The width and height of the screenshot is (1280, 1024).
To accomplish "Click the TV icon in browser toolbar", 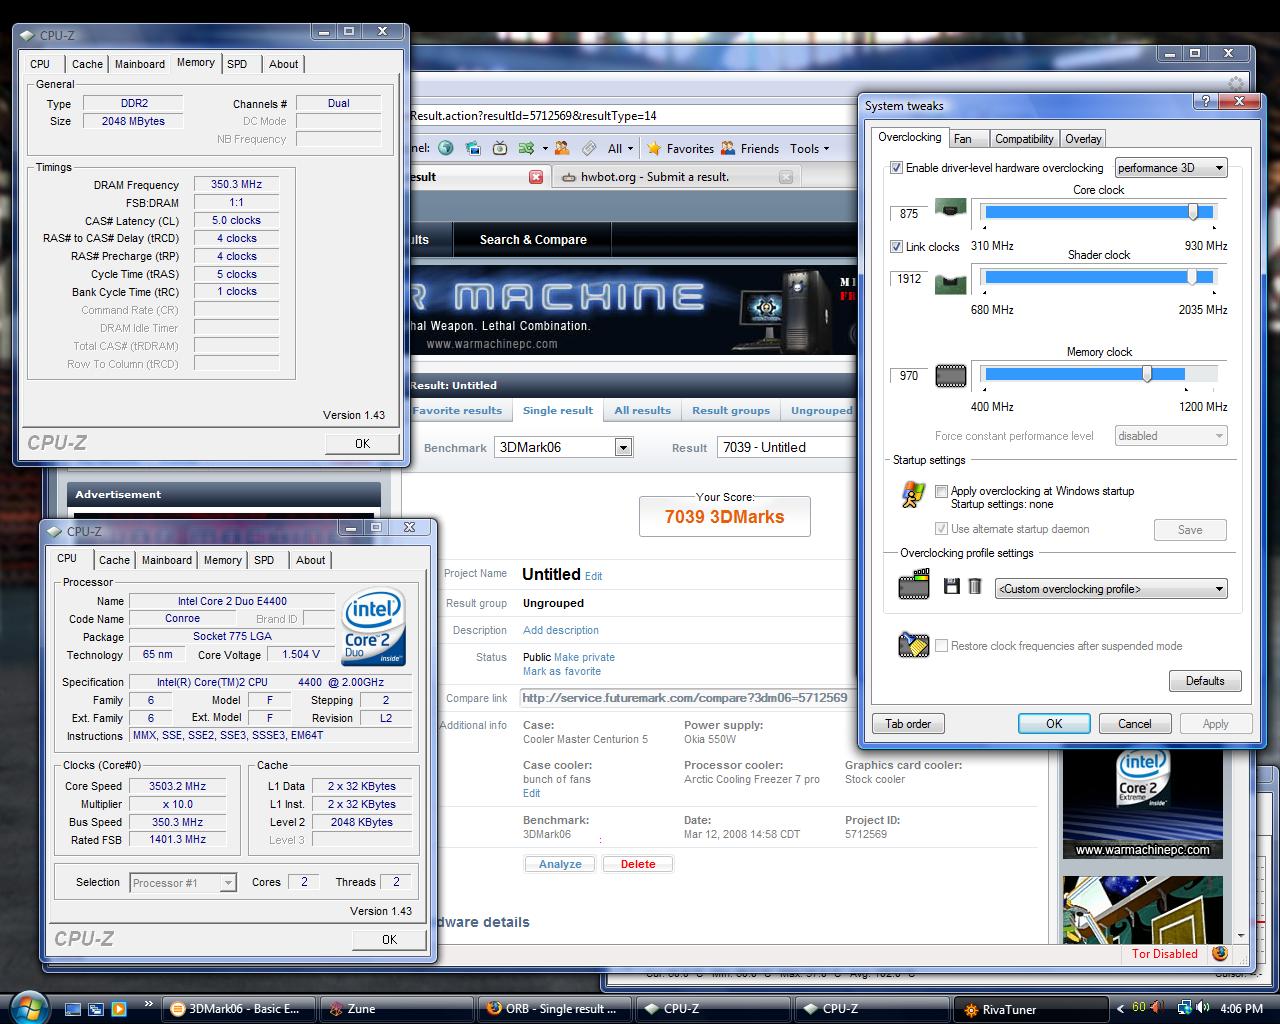I will click(500, 148).
